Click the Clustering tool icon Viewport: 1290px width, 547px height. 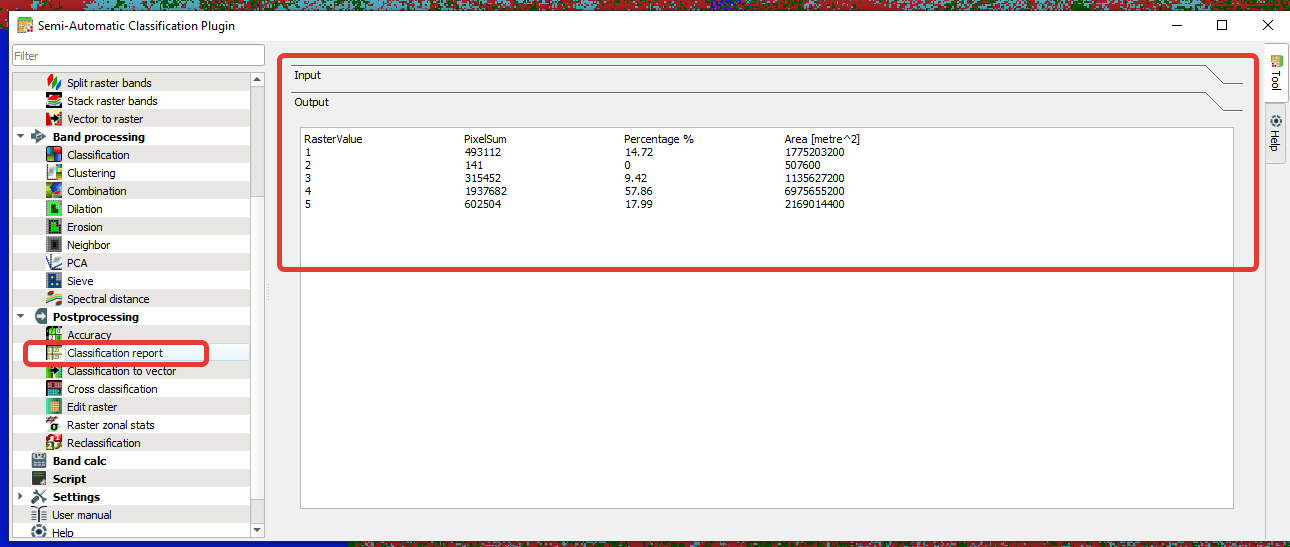click(x=54, y=173)
